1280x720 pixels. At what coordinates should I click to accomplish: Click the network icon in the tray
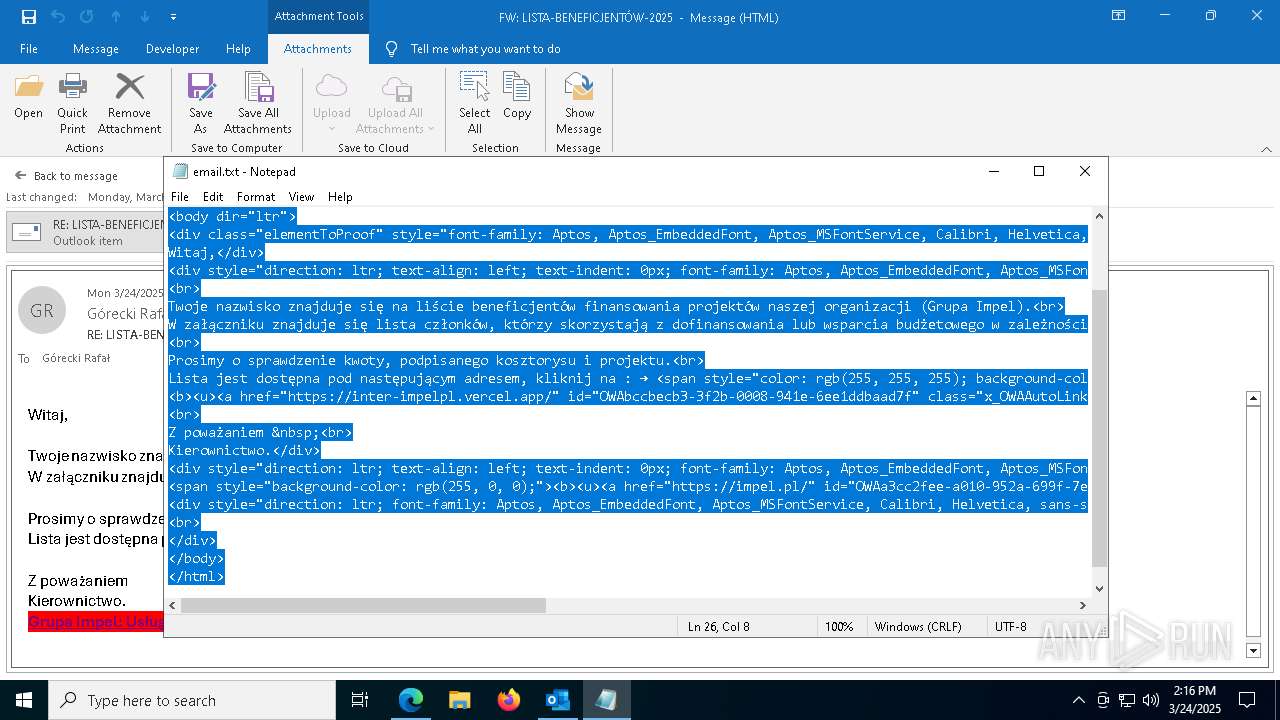point(1126,700)
